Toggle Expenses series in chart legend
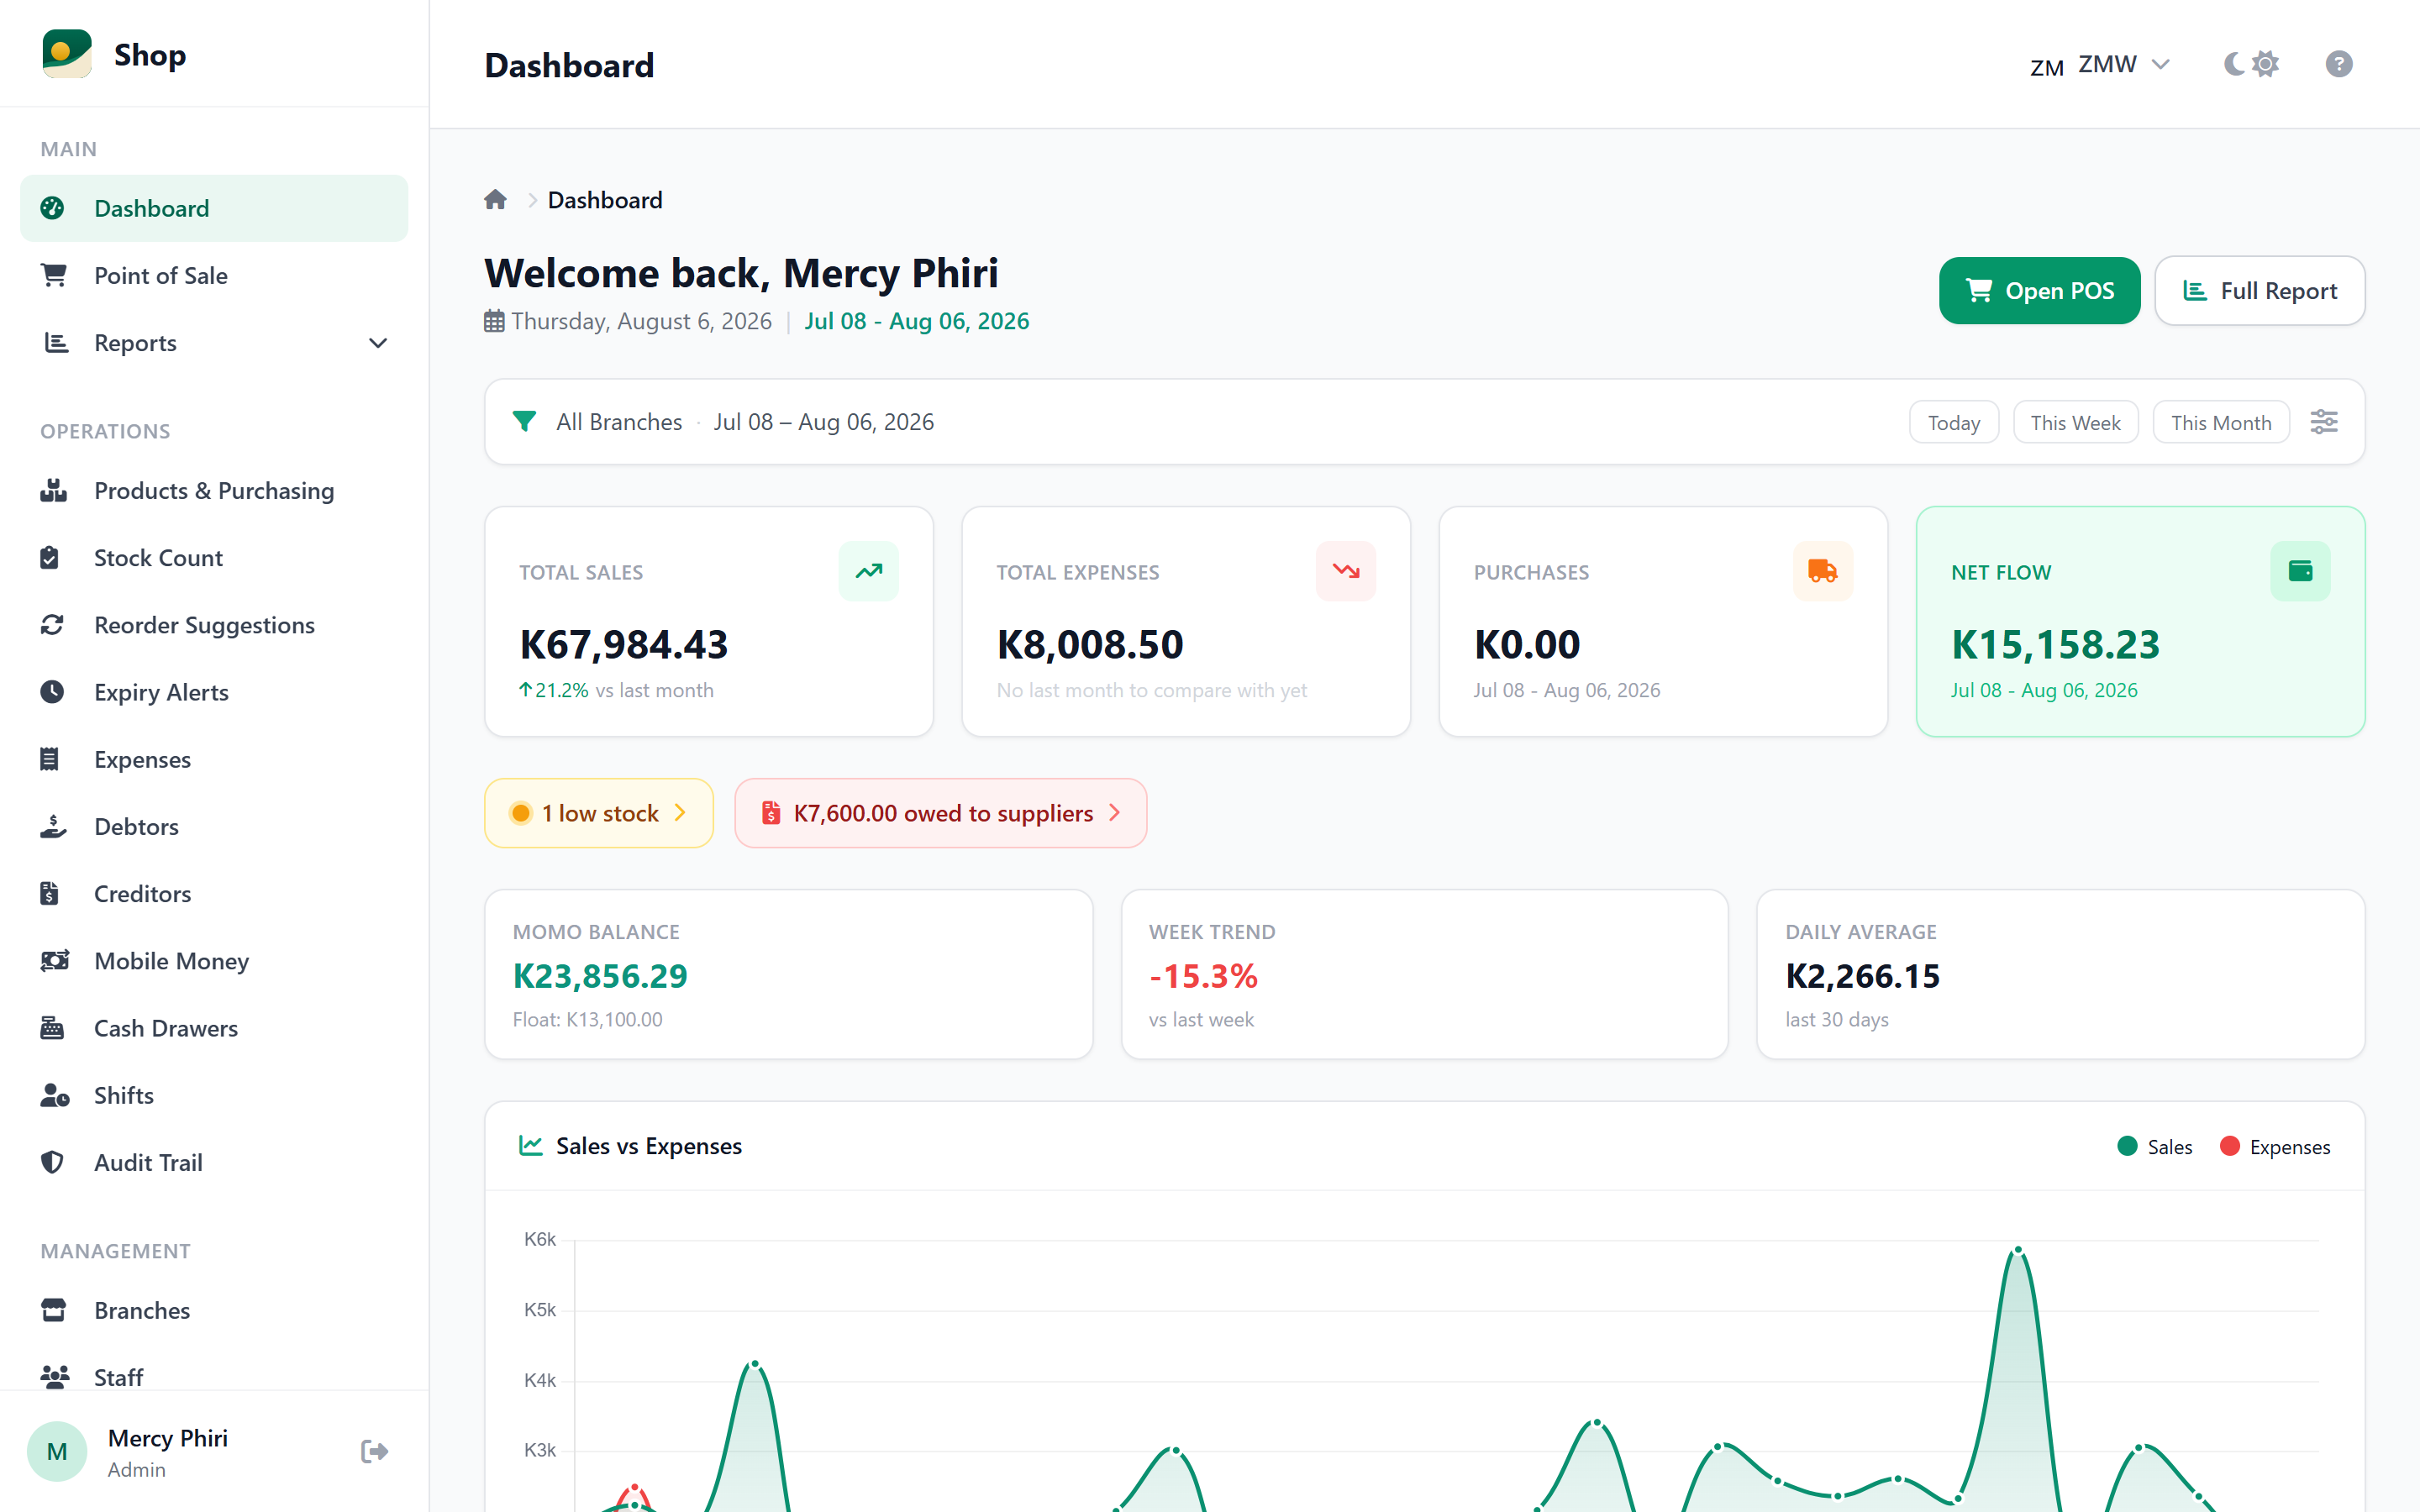The width and height of the screenshot is (2420, 1512). tap(2274, 1146)
